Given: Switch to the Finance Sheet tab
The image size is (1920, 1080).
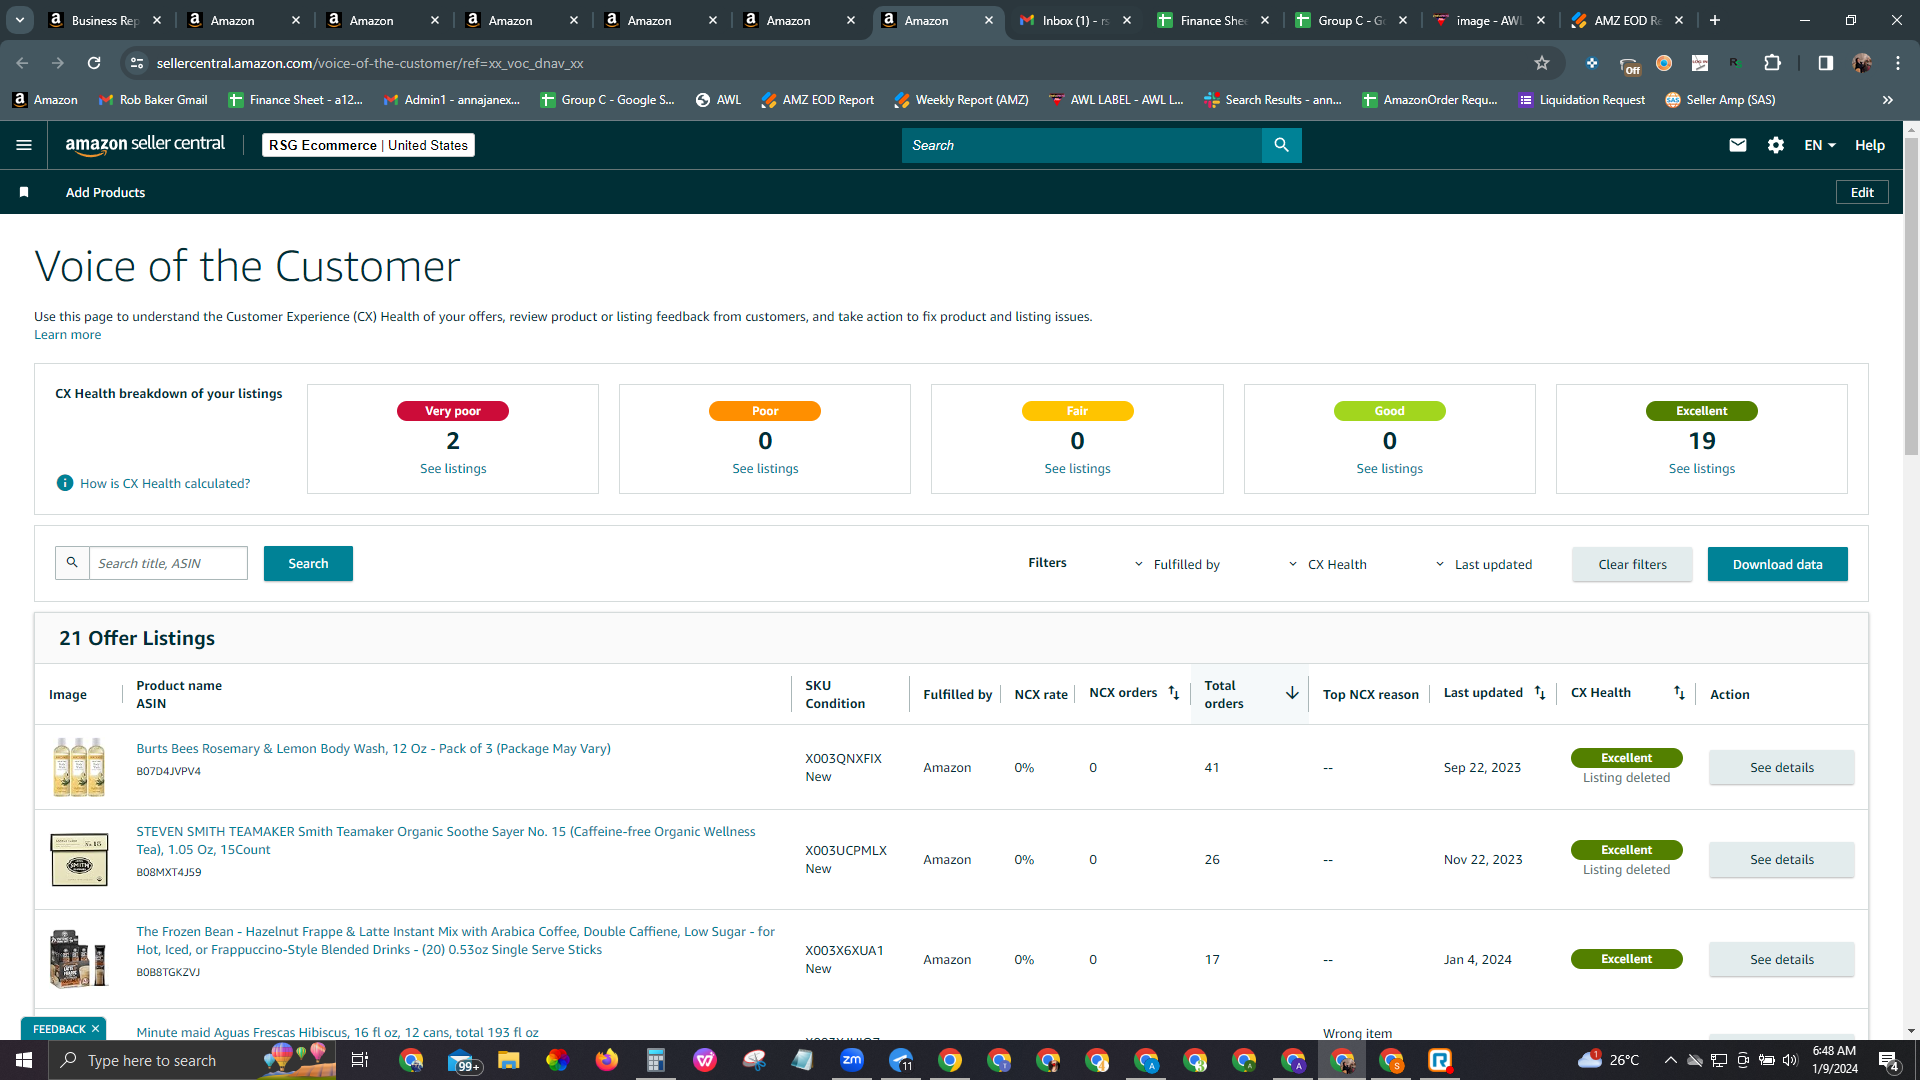Looking at the screenshot, I should click(x=1215, y=20).
